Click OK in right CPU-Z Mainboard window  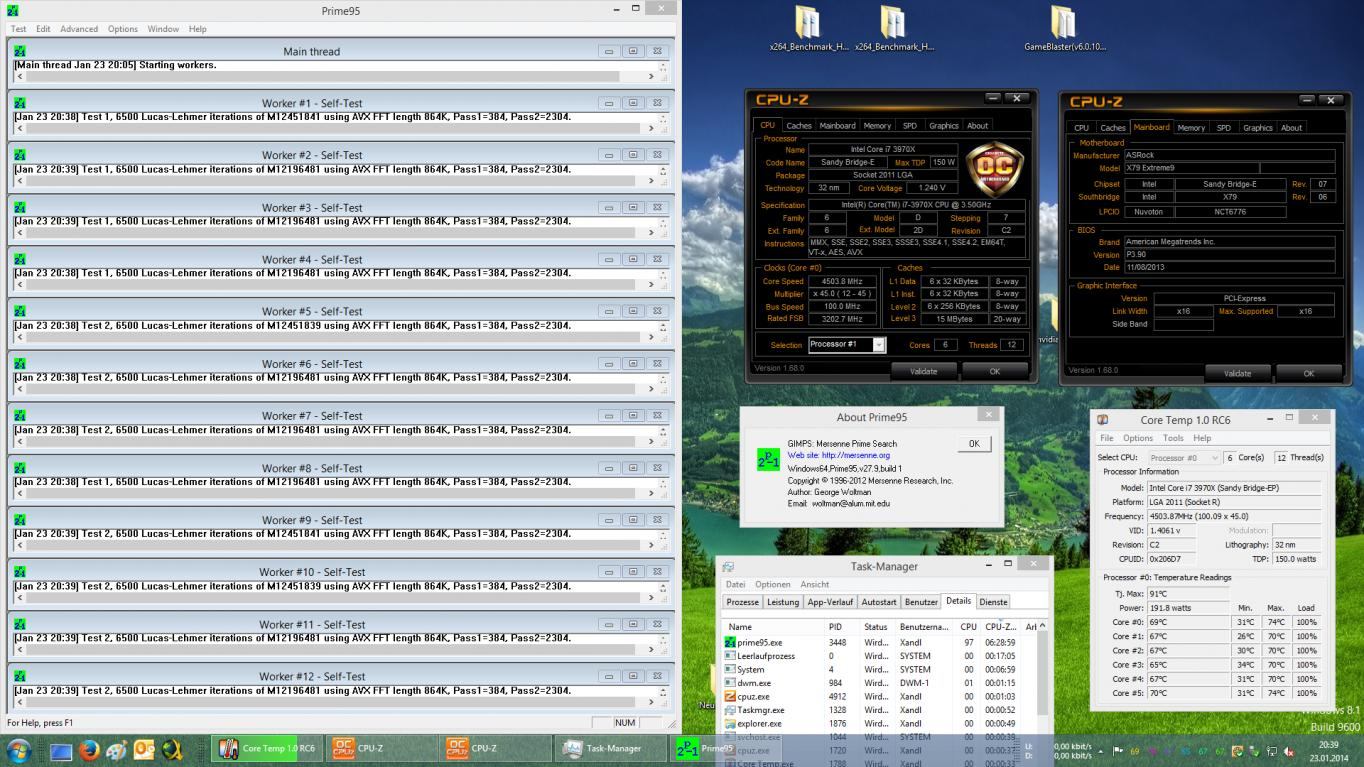[1308, 373]
